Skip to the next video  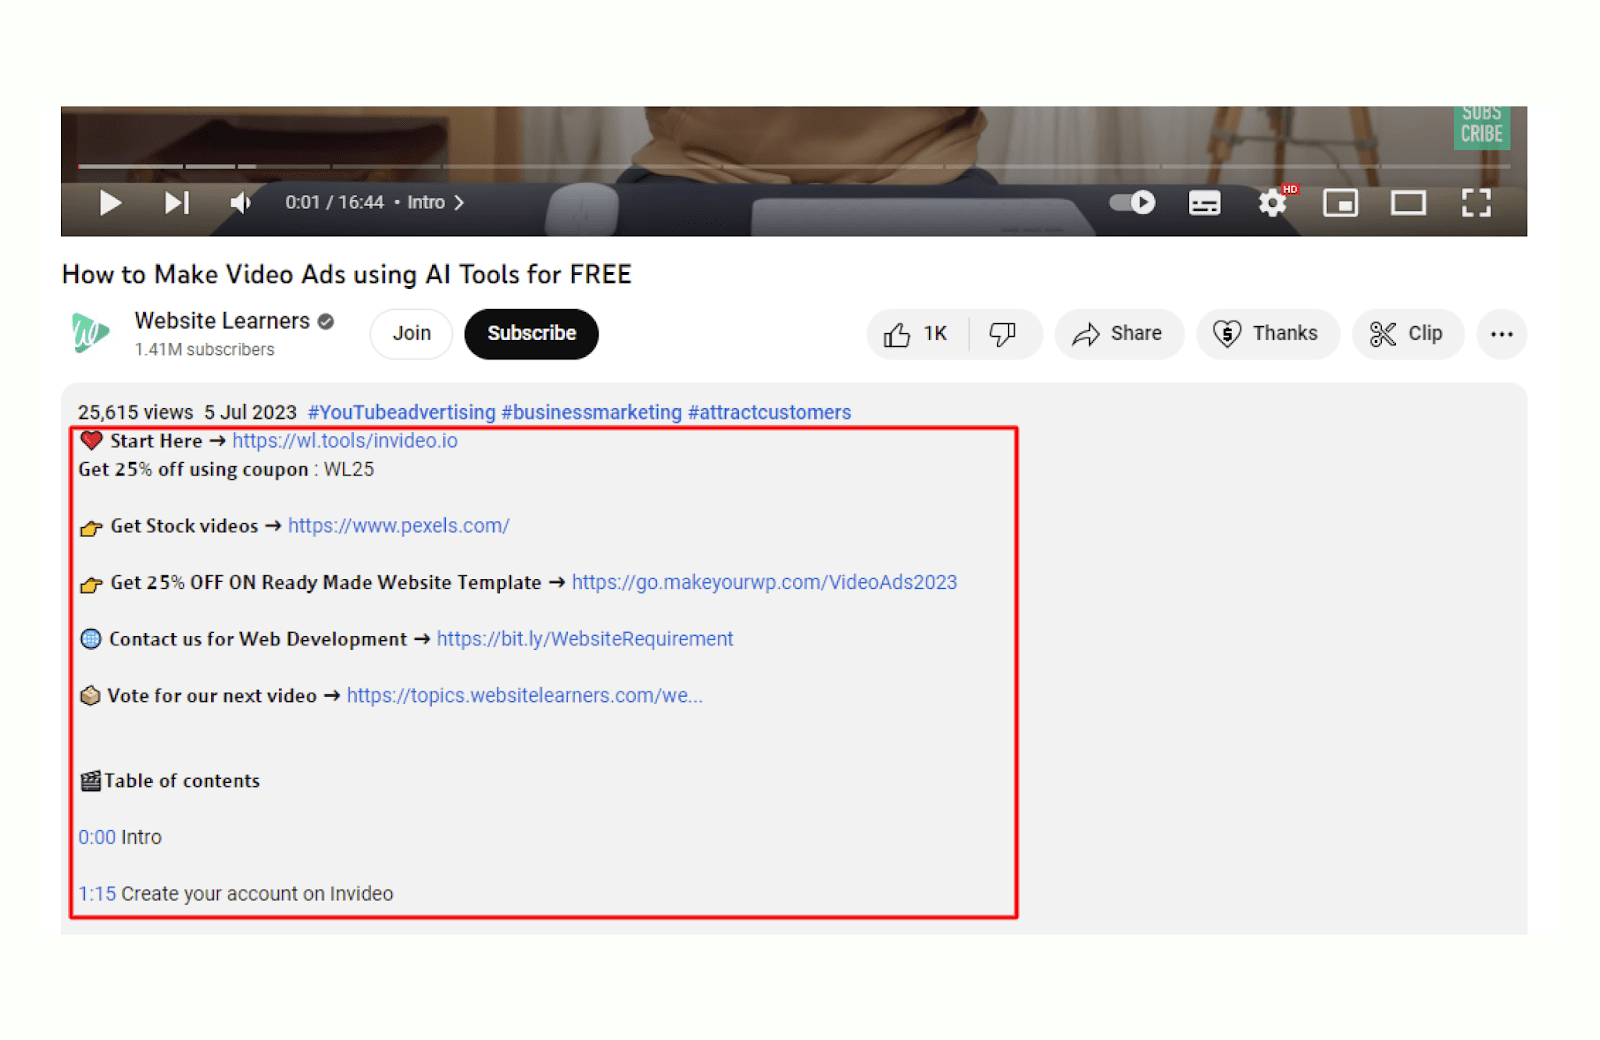coord(177,203)
